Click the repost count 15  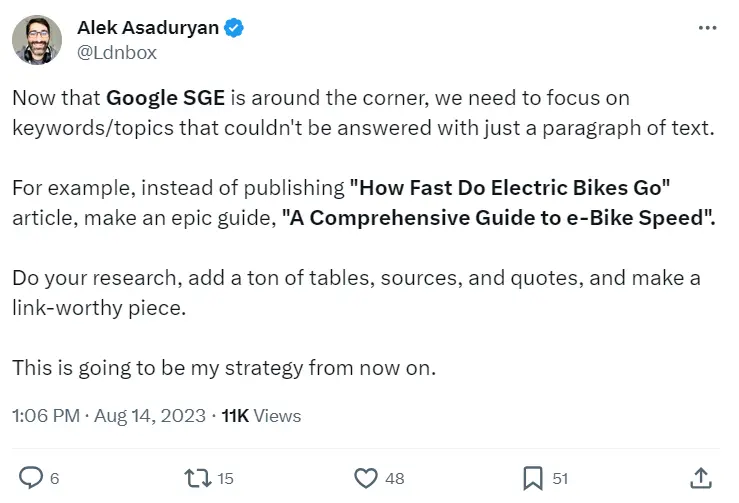tap(224, 478)
